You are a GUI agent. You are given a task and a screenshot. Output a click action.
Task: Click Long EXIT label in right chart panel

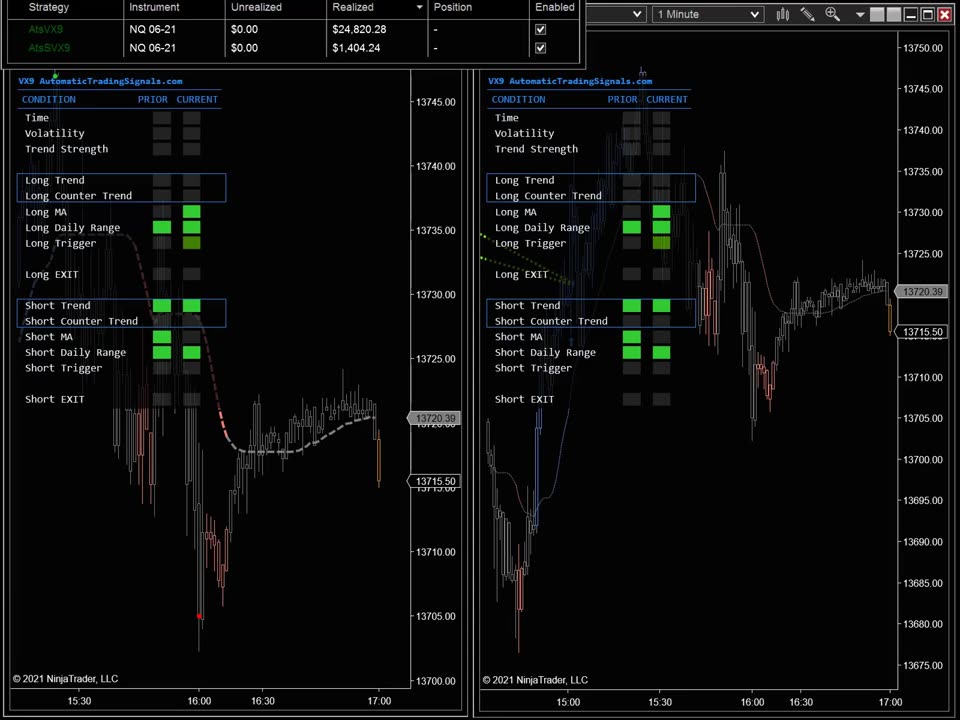[x=521, y=274]
